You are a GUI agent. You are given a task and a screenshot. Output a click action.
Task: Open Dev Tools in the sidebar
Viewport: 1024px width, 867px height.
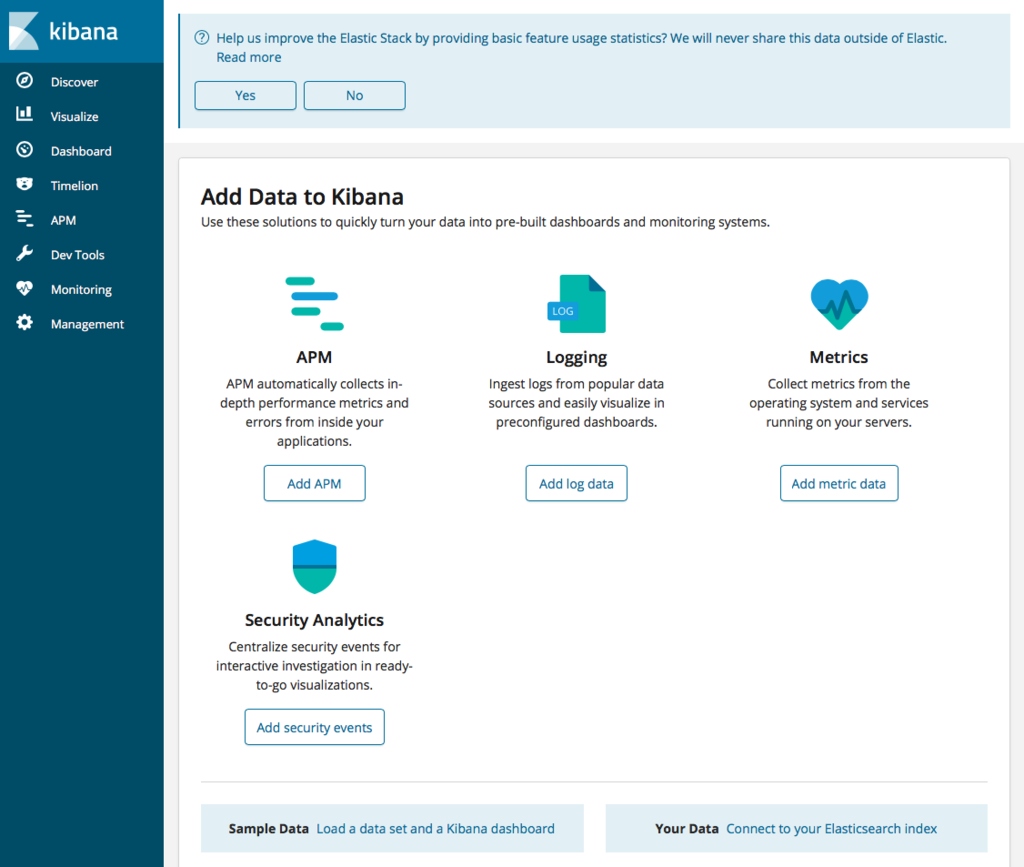tap(78, 255)
